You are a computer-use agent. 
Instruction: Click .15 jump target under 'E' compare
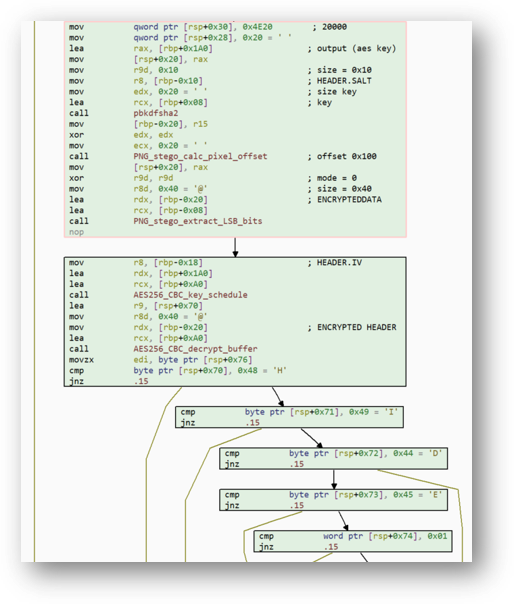(297, 505)
